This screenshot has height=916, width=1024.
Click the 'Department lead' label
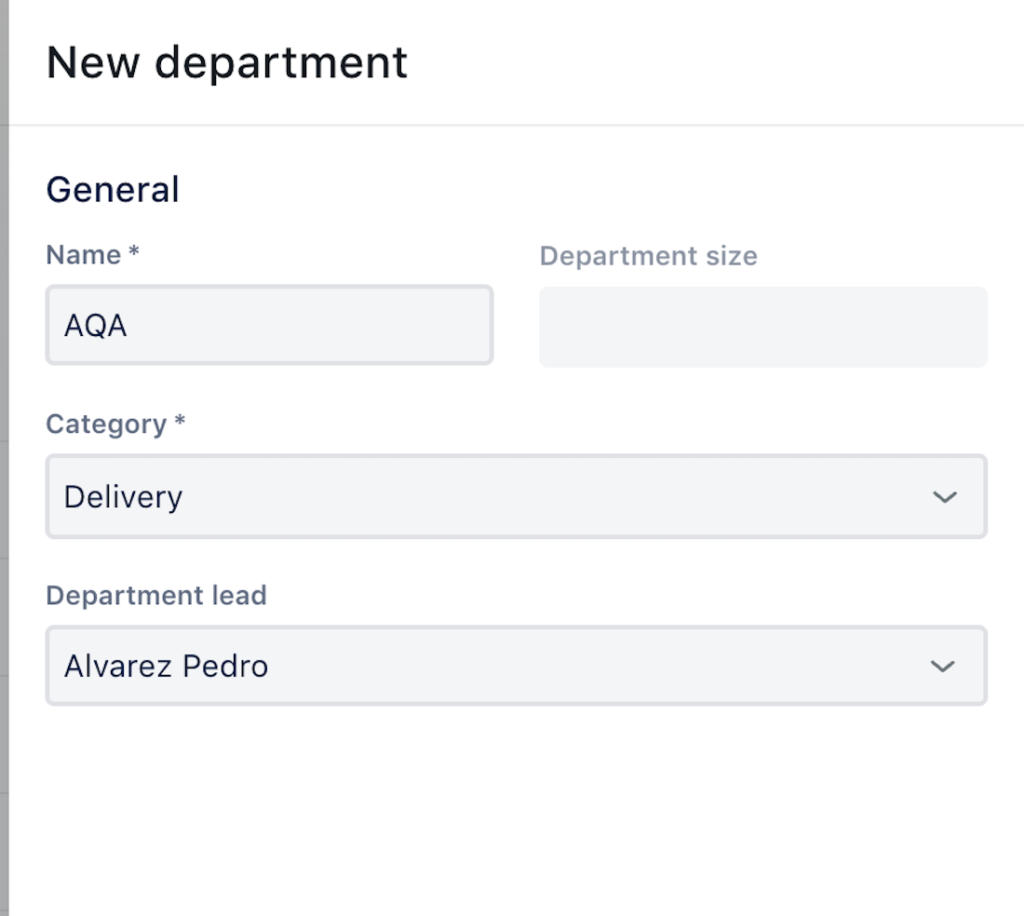pyautogui.click(x=156, y=595)
